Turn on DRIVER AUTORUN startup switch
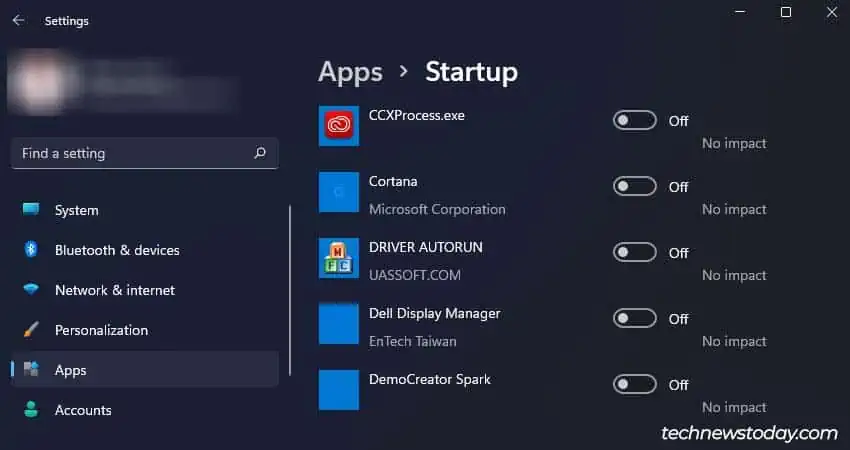 coord(635,253)
